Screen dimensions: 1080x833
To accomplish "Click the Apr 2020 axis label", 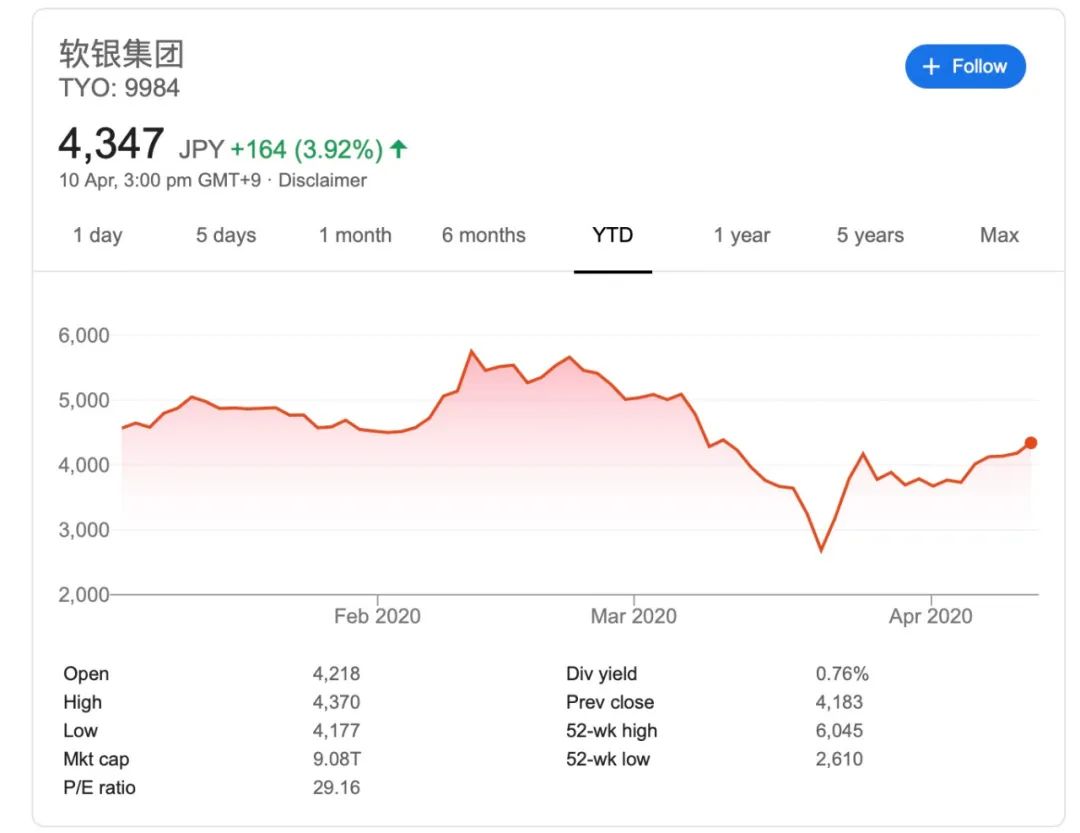I will coord(931,616).
